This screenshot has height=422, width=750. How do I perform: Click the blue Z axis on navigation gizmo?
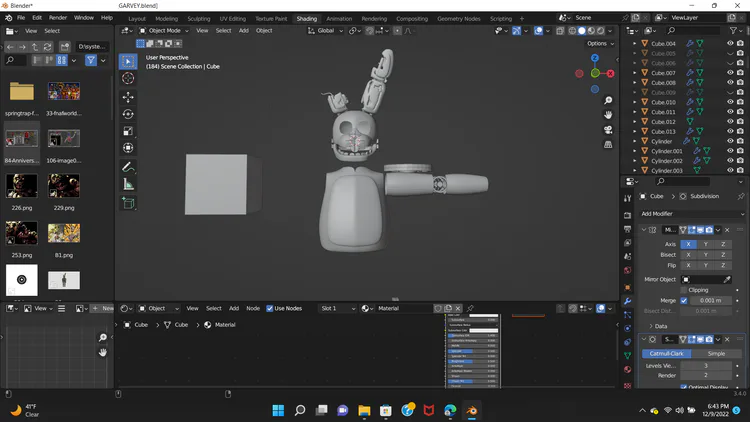click(595, 58)
